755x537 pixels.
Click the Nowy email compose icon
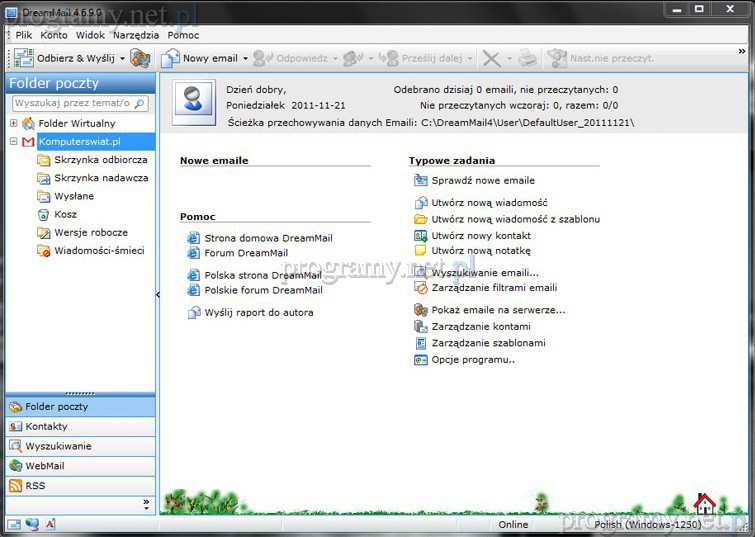[x=169, y=58]
